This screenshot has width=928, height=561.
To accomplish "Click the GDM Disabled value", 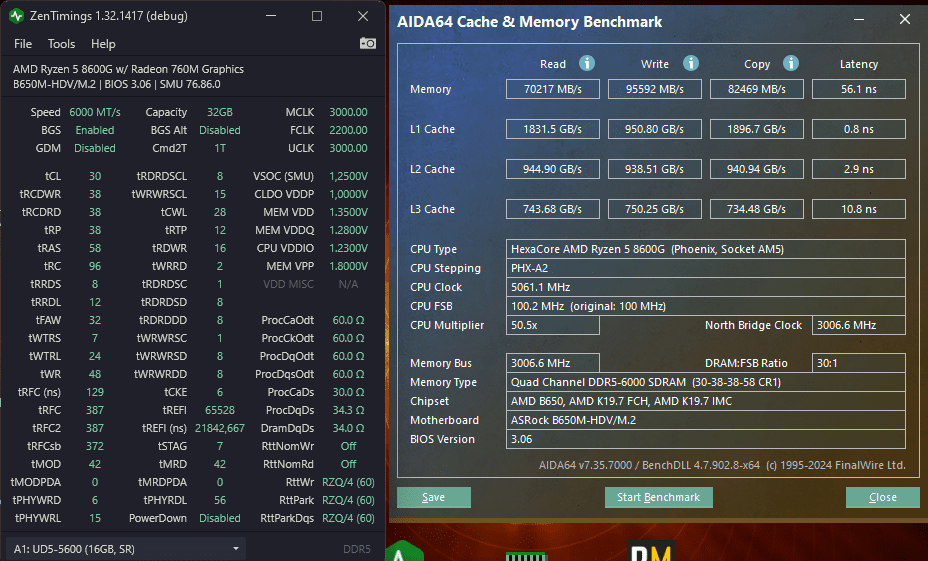I will [x=95, y=148].
